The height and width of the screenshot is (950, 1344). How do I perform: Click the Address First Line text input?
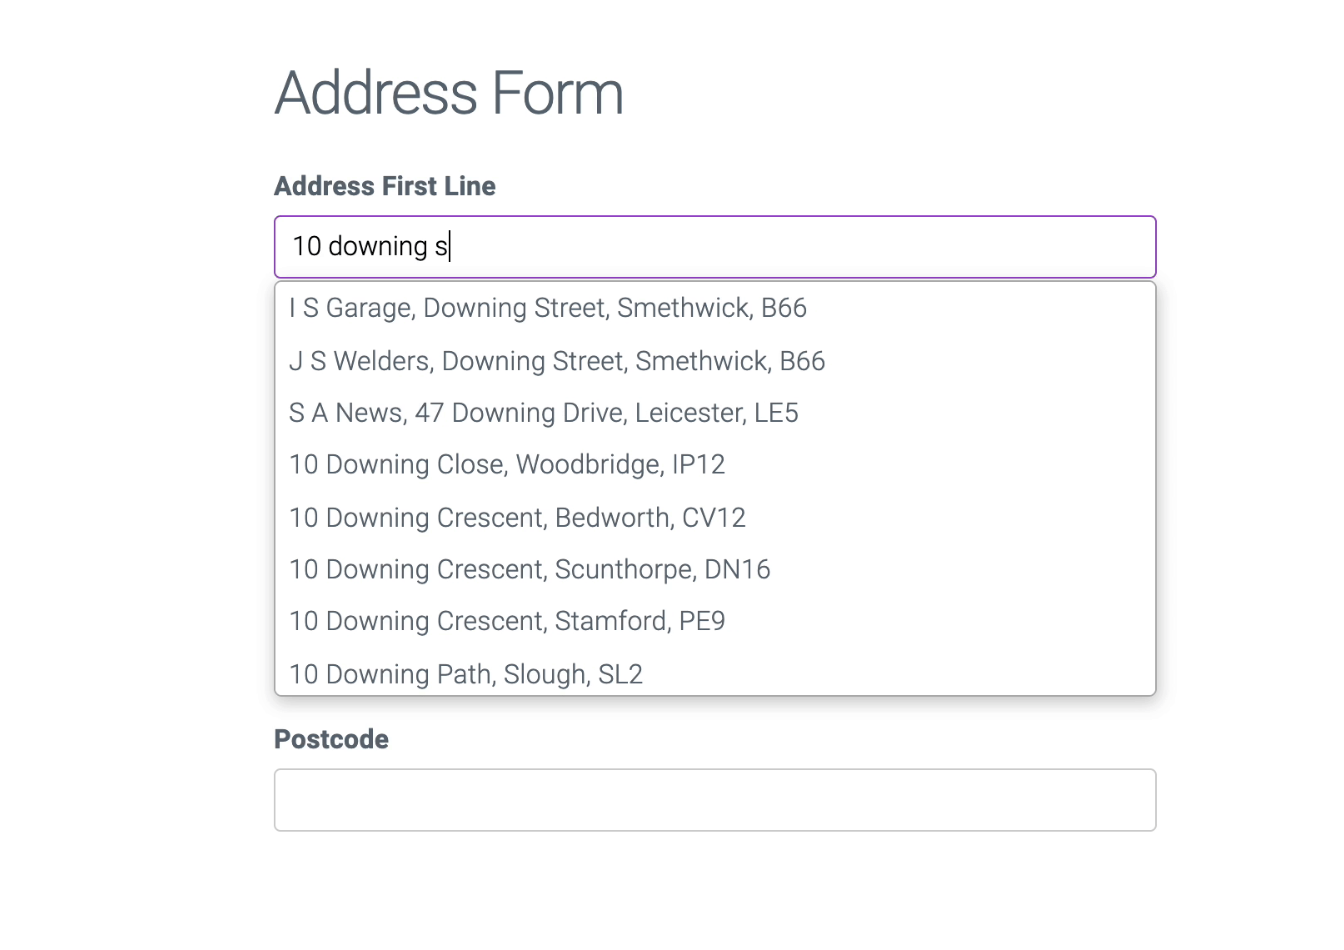point(714,246)
